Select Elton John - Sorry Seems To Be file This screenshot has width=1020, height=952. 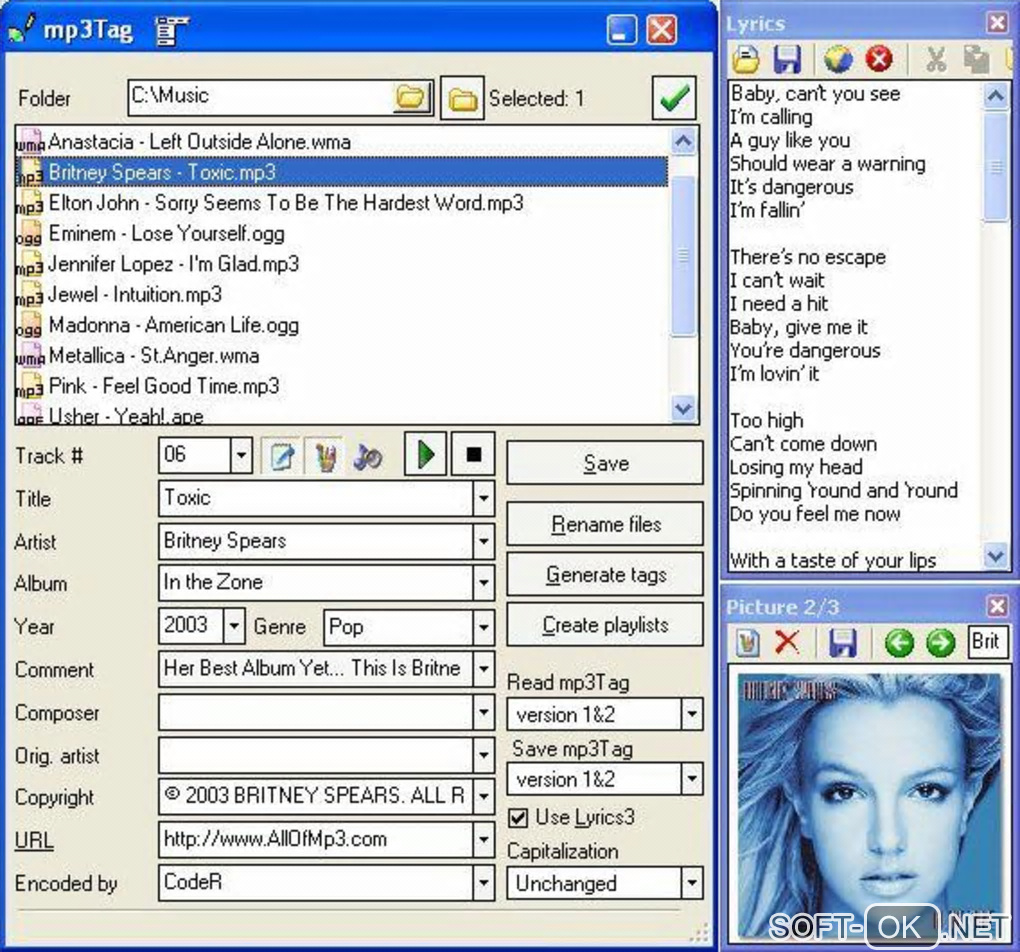tap(342, 203)
